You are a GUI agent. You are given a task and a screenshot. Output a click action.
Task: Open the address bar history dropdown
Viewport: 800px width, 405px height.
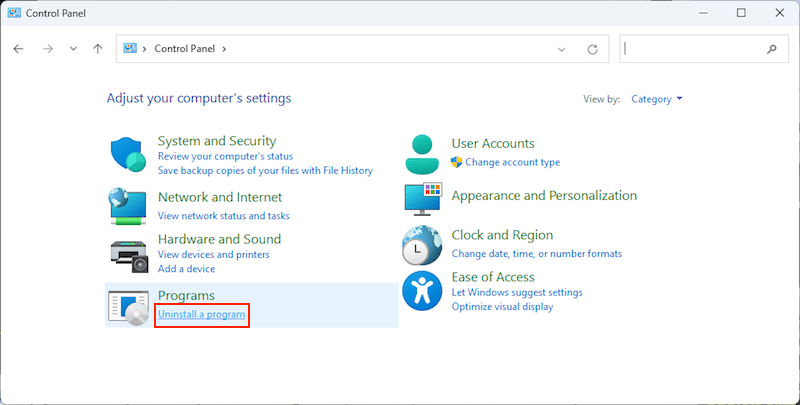point(564,49)
